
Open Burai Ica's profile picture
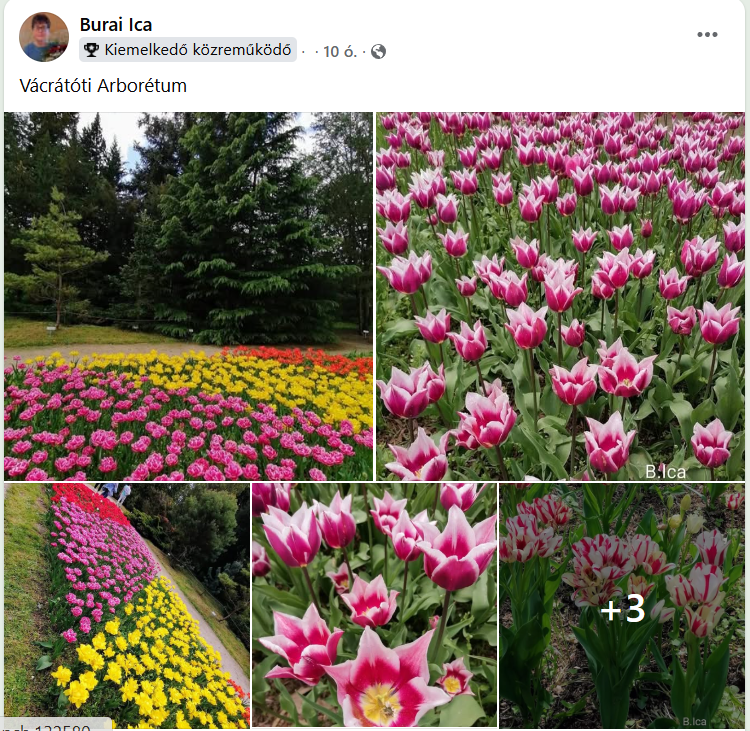click(44, 37)
